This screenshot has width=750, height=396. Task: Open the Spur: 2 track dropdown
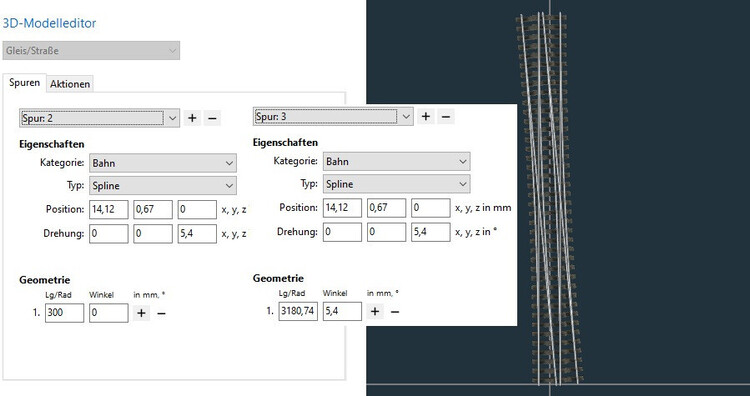pos(99,118)
